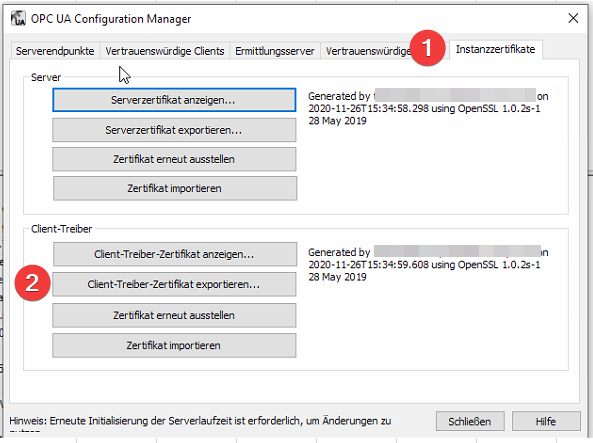The image size is (593, 443).
Task: Click Zertifikat importieren in Server group
Action: pyautogui.click(x=175, y=188)
